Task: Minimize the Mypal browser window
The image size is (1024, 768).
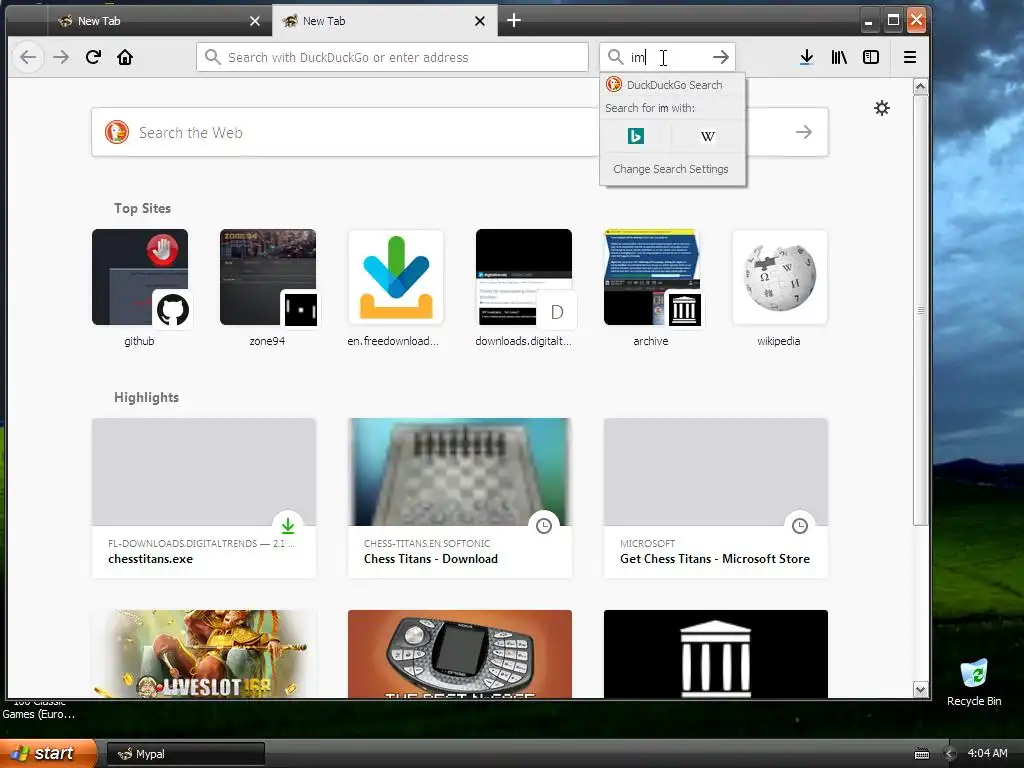Action: [869, 20]
